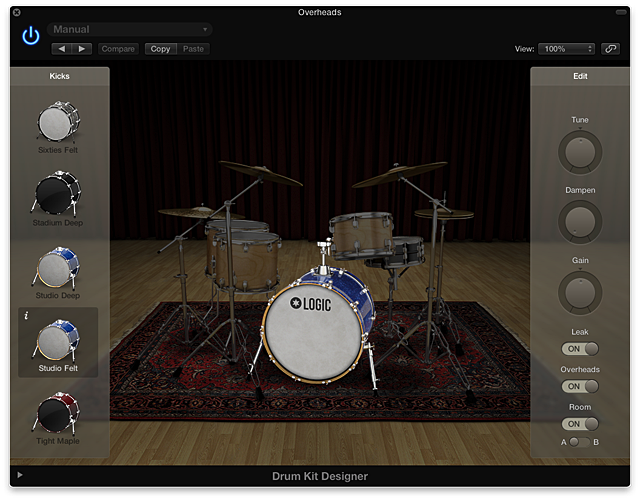
Task: Click the Stadium Deep label
Action: point(58,223)
